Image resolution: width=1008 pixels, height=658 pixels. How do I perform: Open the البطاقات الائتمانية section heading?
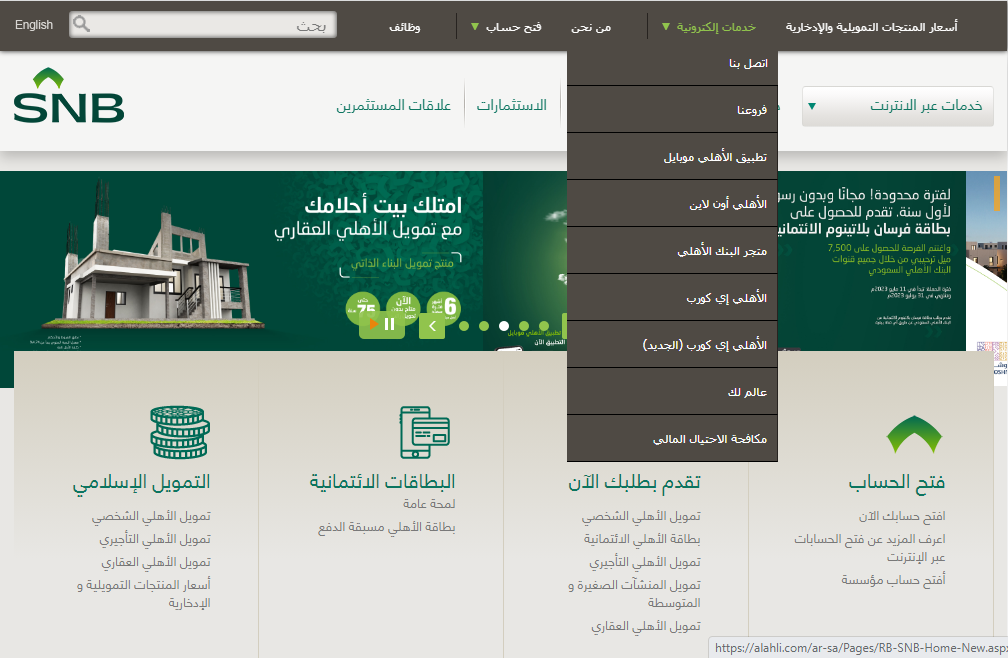pyautogui.click(x=382, y=482)
